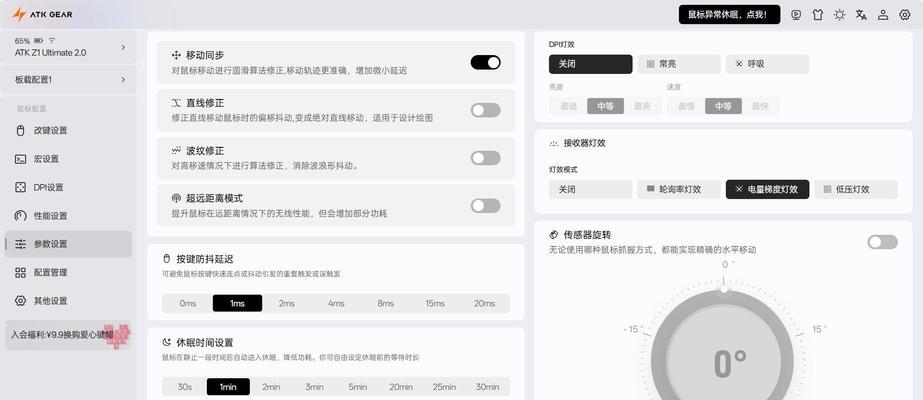Viewport: 923px width, 400px height.
Task: Open 其他设置 menu item
Action: (x=68, y=301)
